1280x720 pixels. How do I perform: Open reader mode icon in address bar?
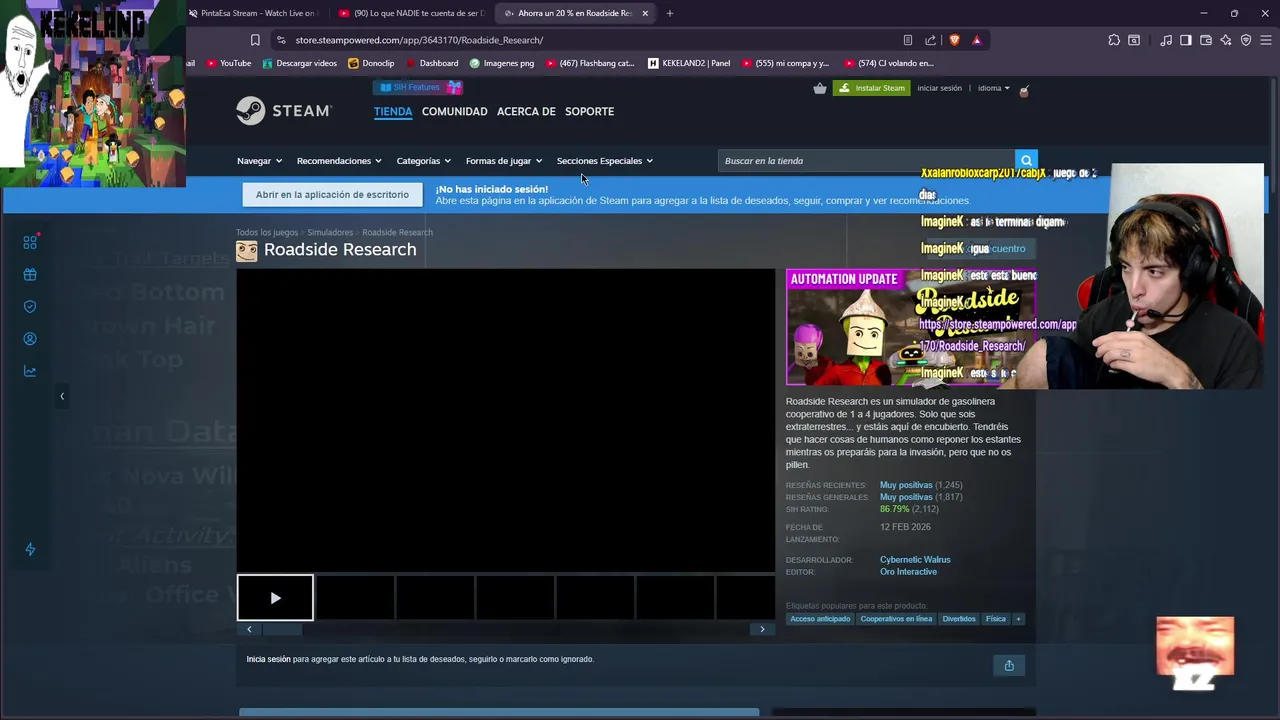click(x=908, y=40)
